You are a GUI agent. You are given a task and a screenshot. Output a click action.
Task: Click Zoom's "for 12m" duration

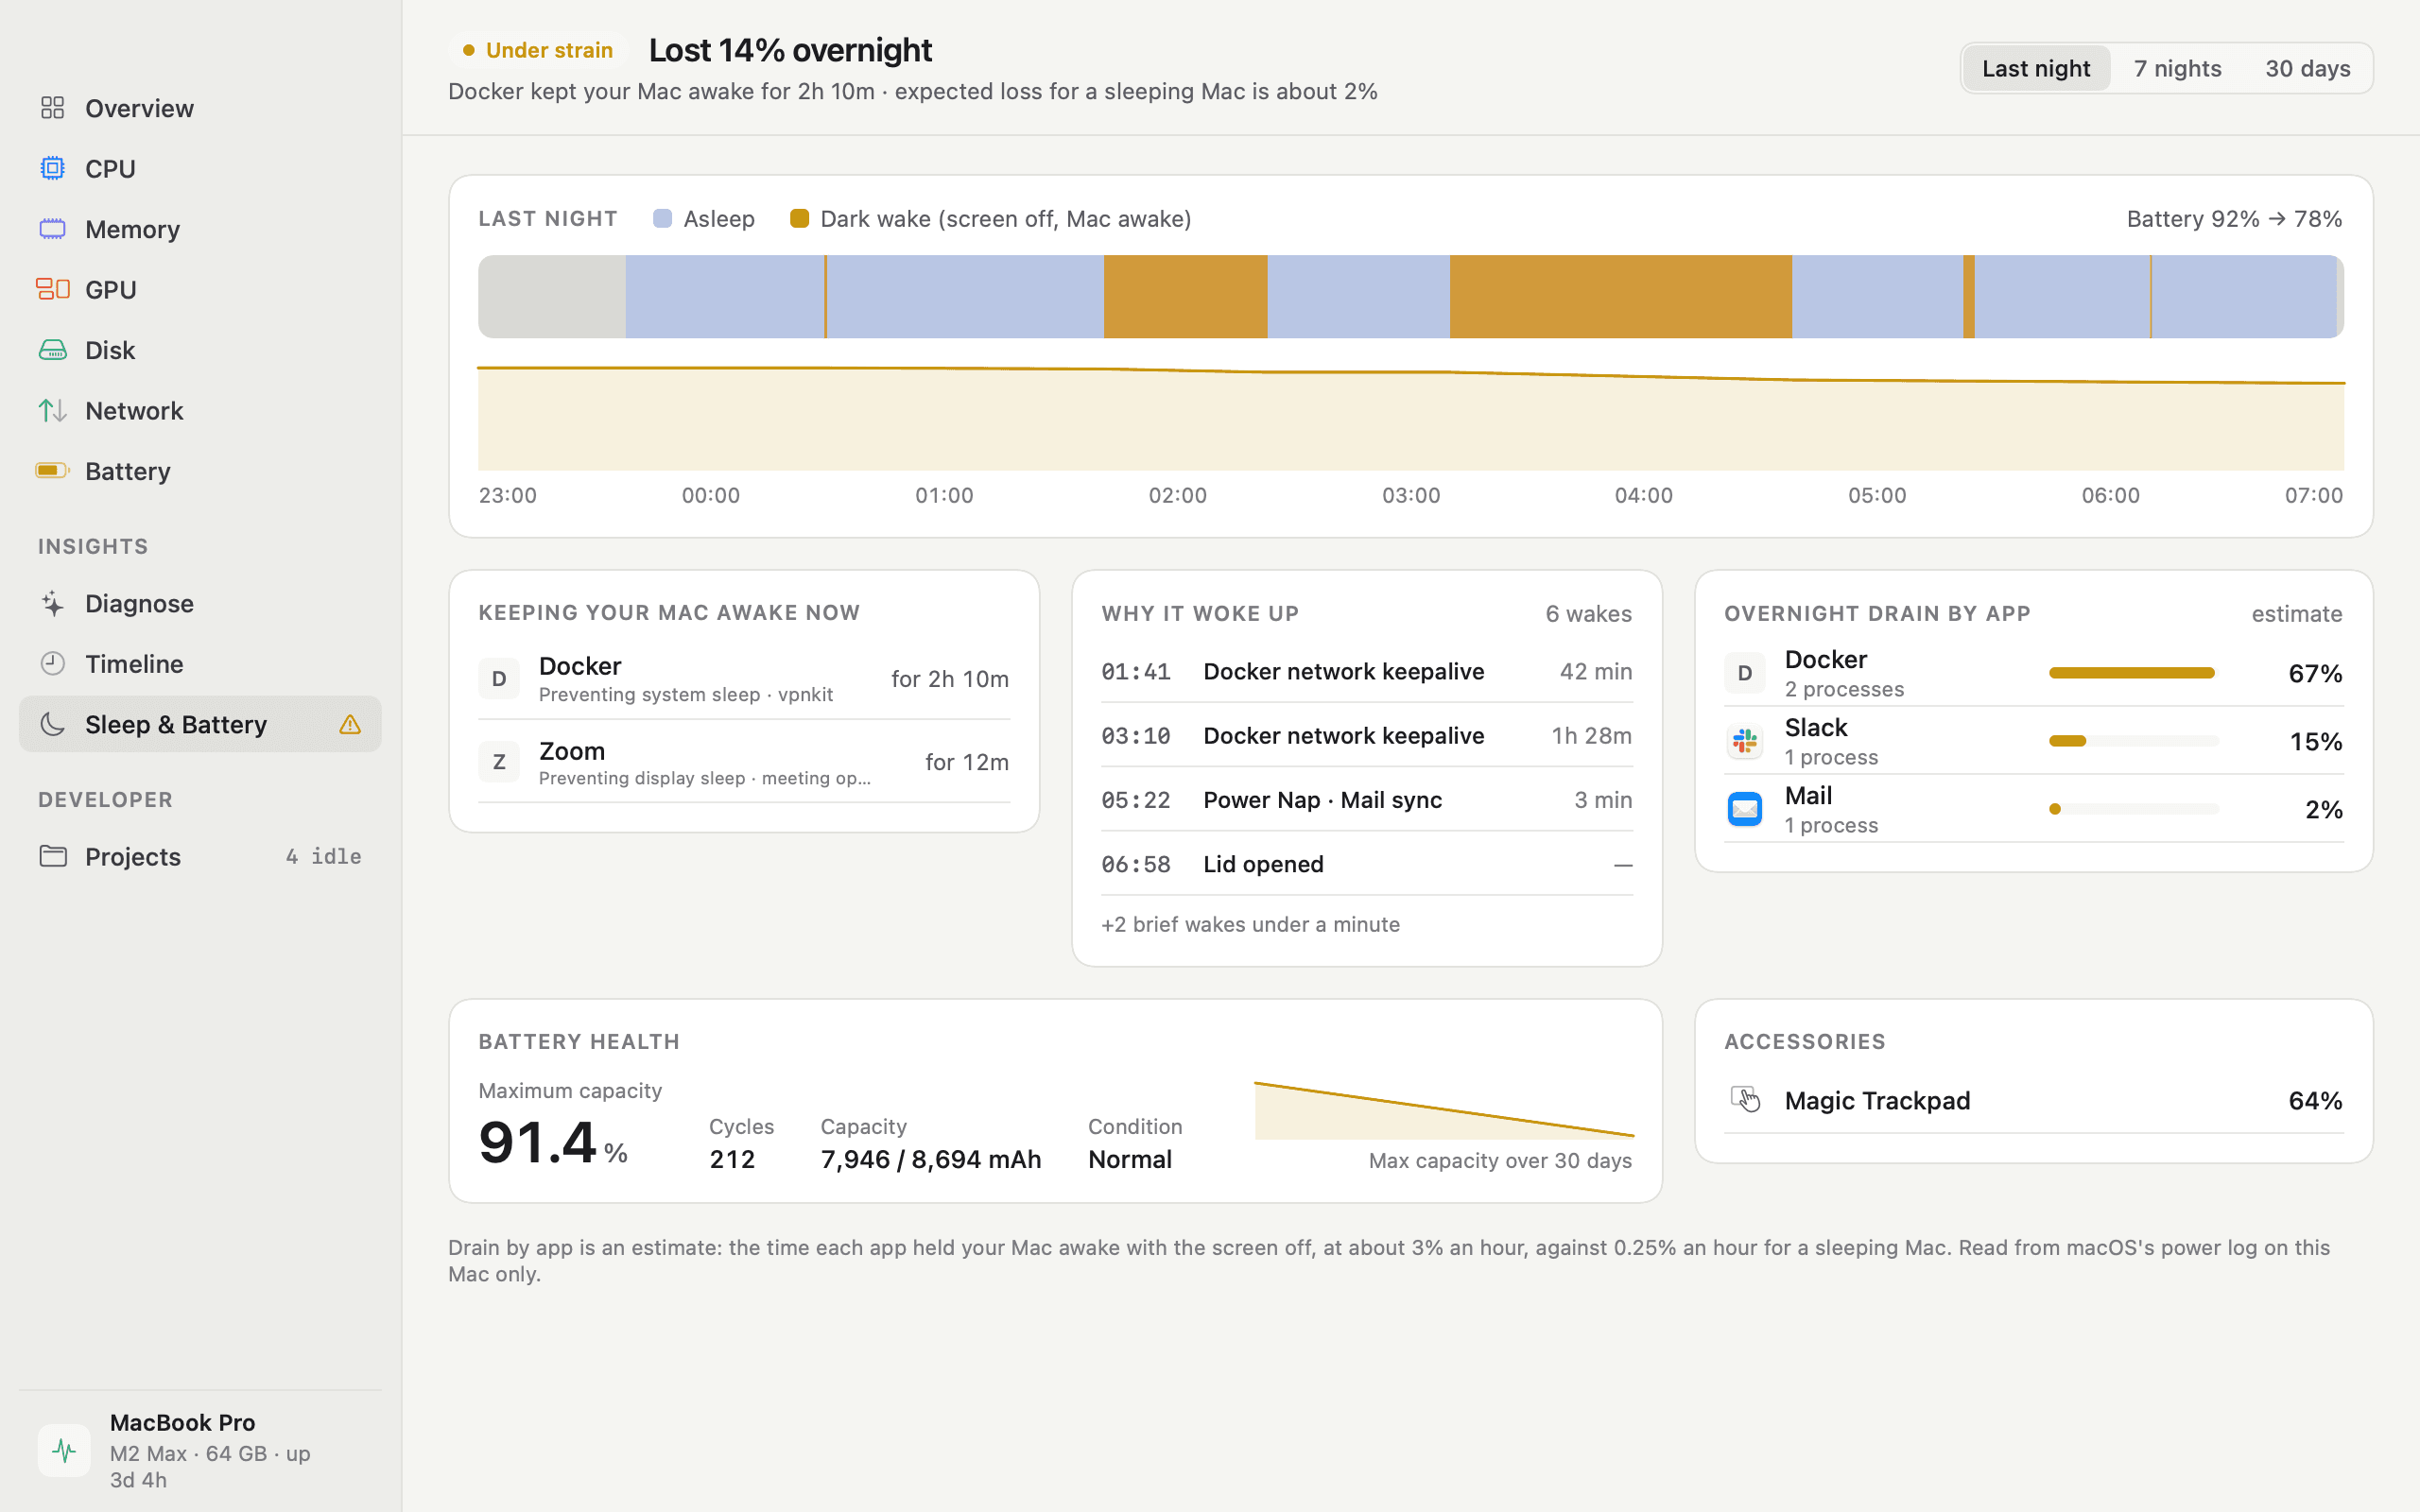[x=967, y=762]
